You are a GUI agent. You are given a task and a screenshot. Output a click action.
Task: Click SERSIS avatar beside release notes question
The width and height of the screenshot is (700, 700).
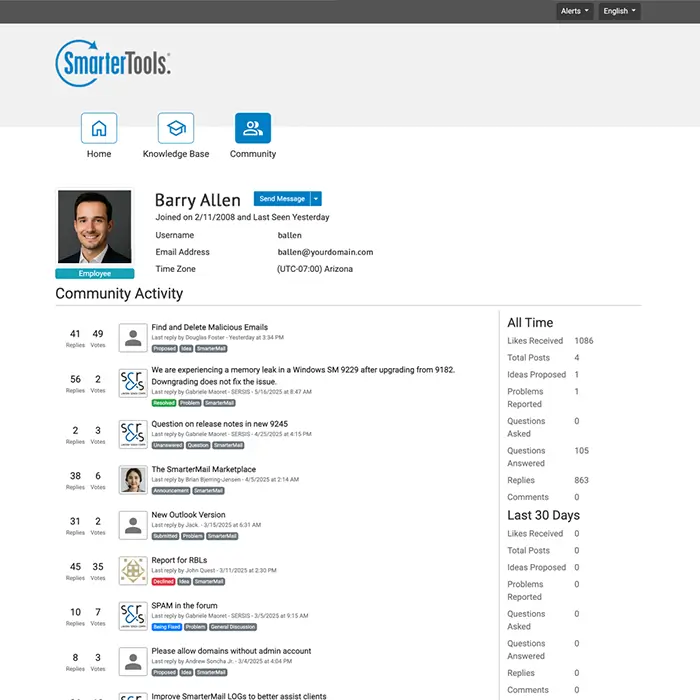[133, 434]
